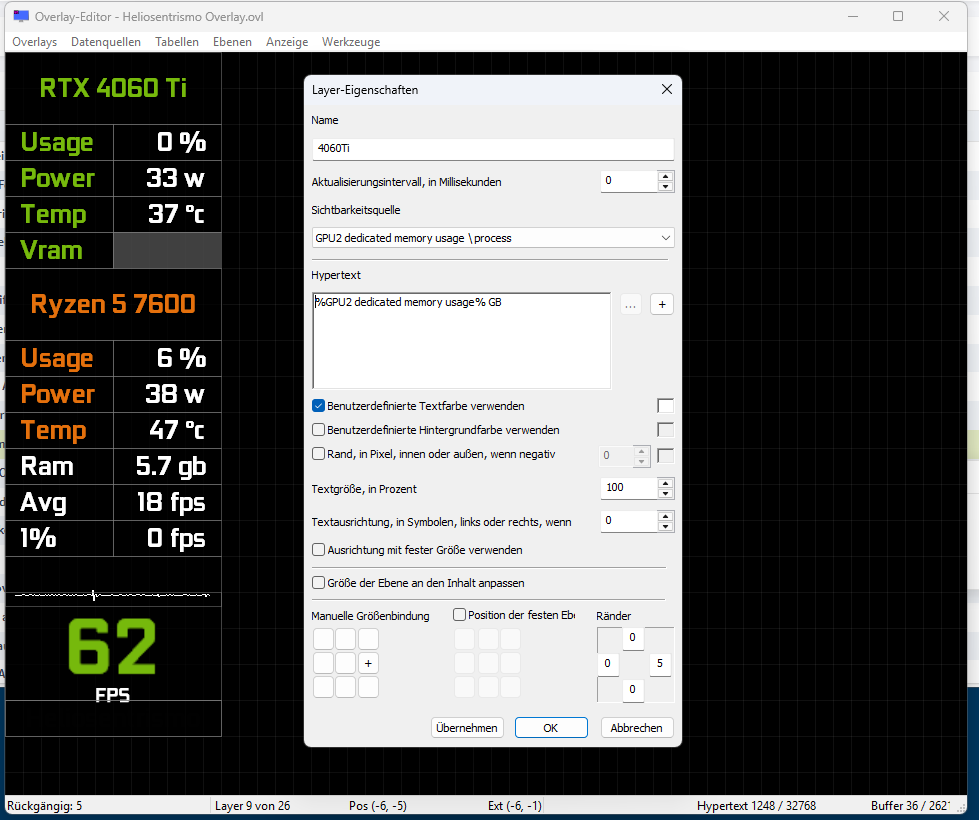Check Größe der Ebene an den Inhalt anpassen
The image size is (979, 820).
pos(318,583)
